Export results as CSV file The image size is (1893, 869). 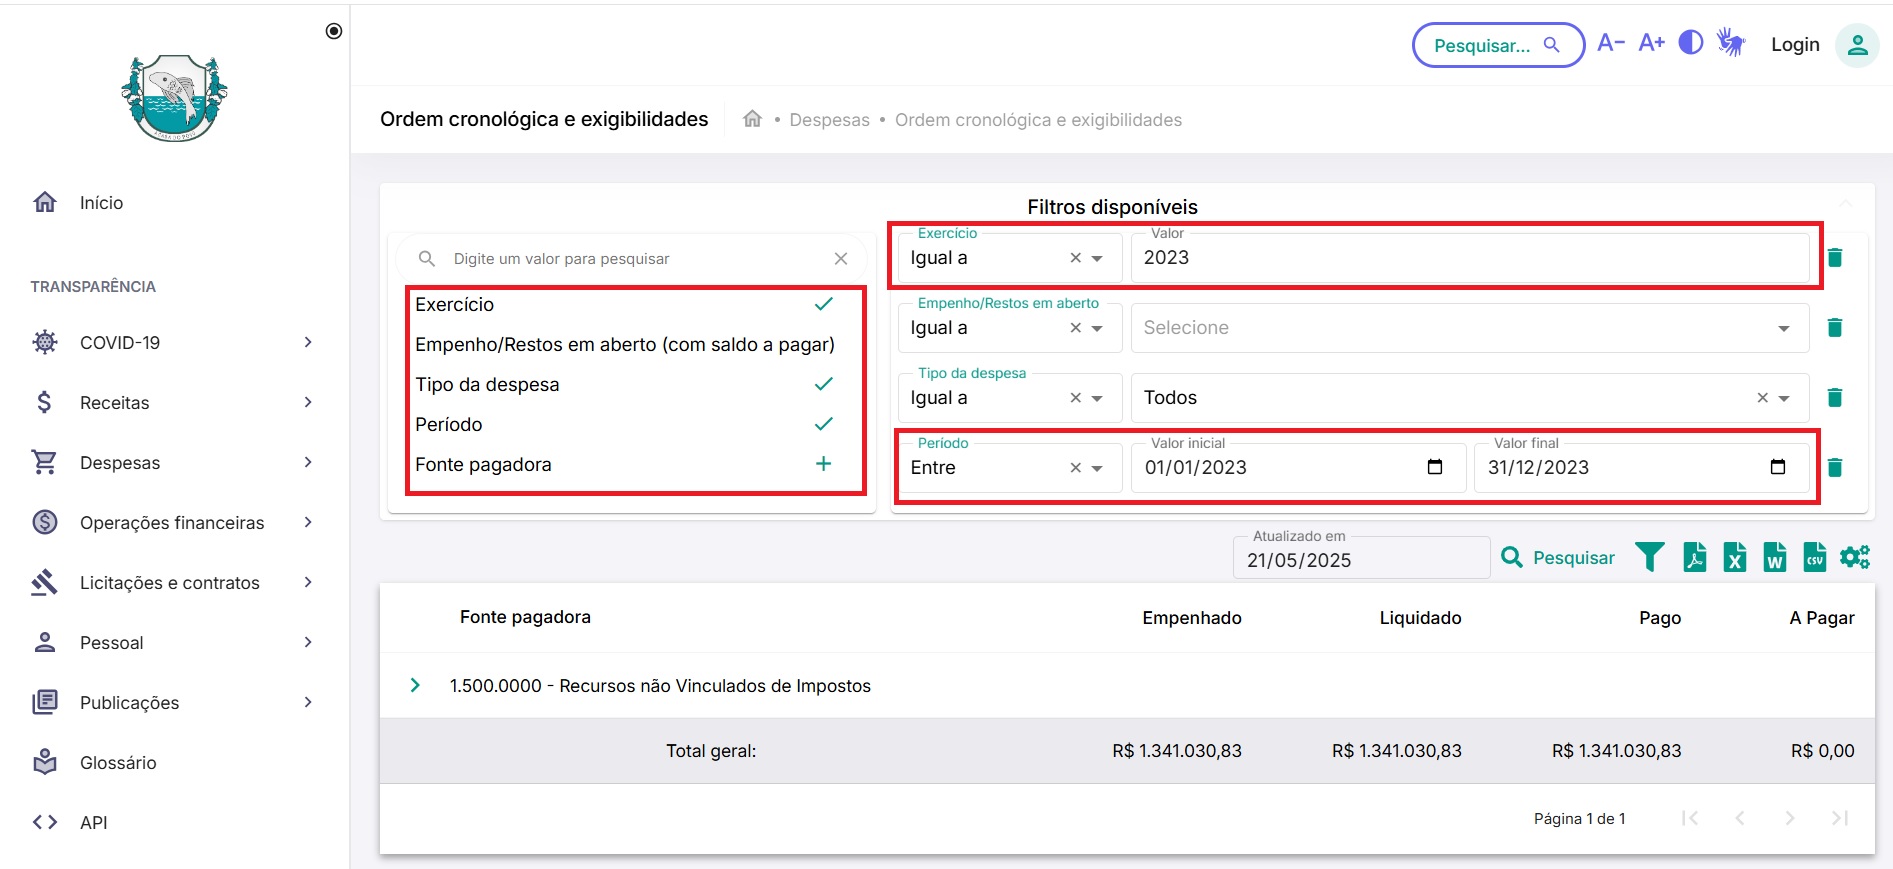coord(1814,557)
